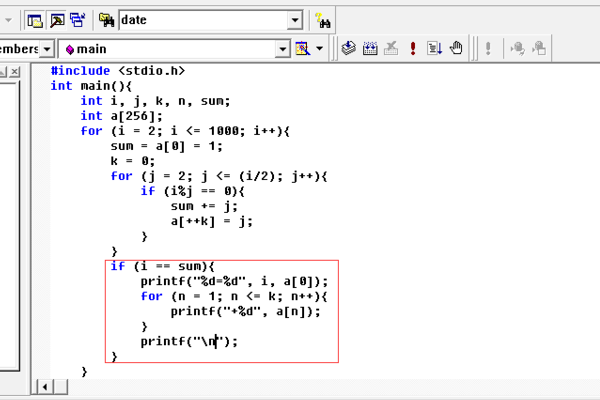Click the 'if (i == sum){' line
600x400 pixels.
pos(163,266)
